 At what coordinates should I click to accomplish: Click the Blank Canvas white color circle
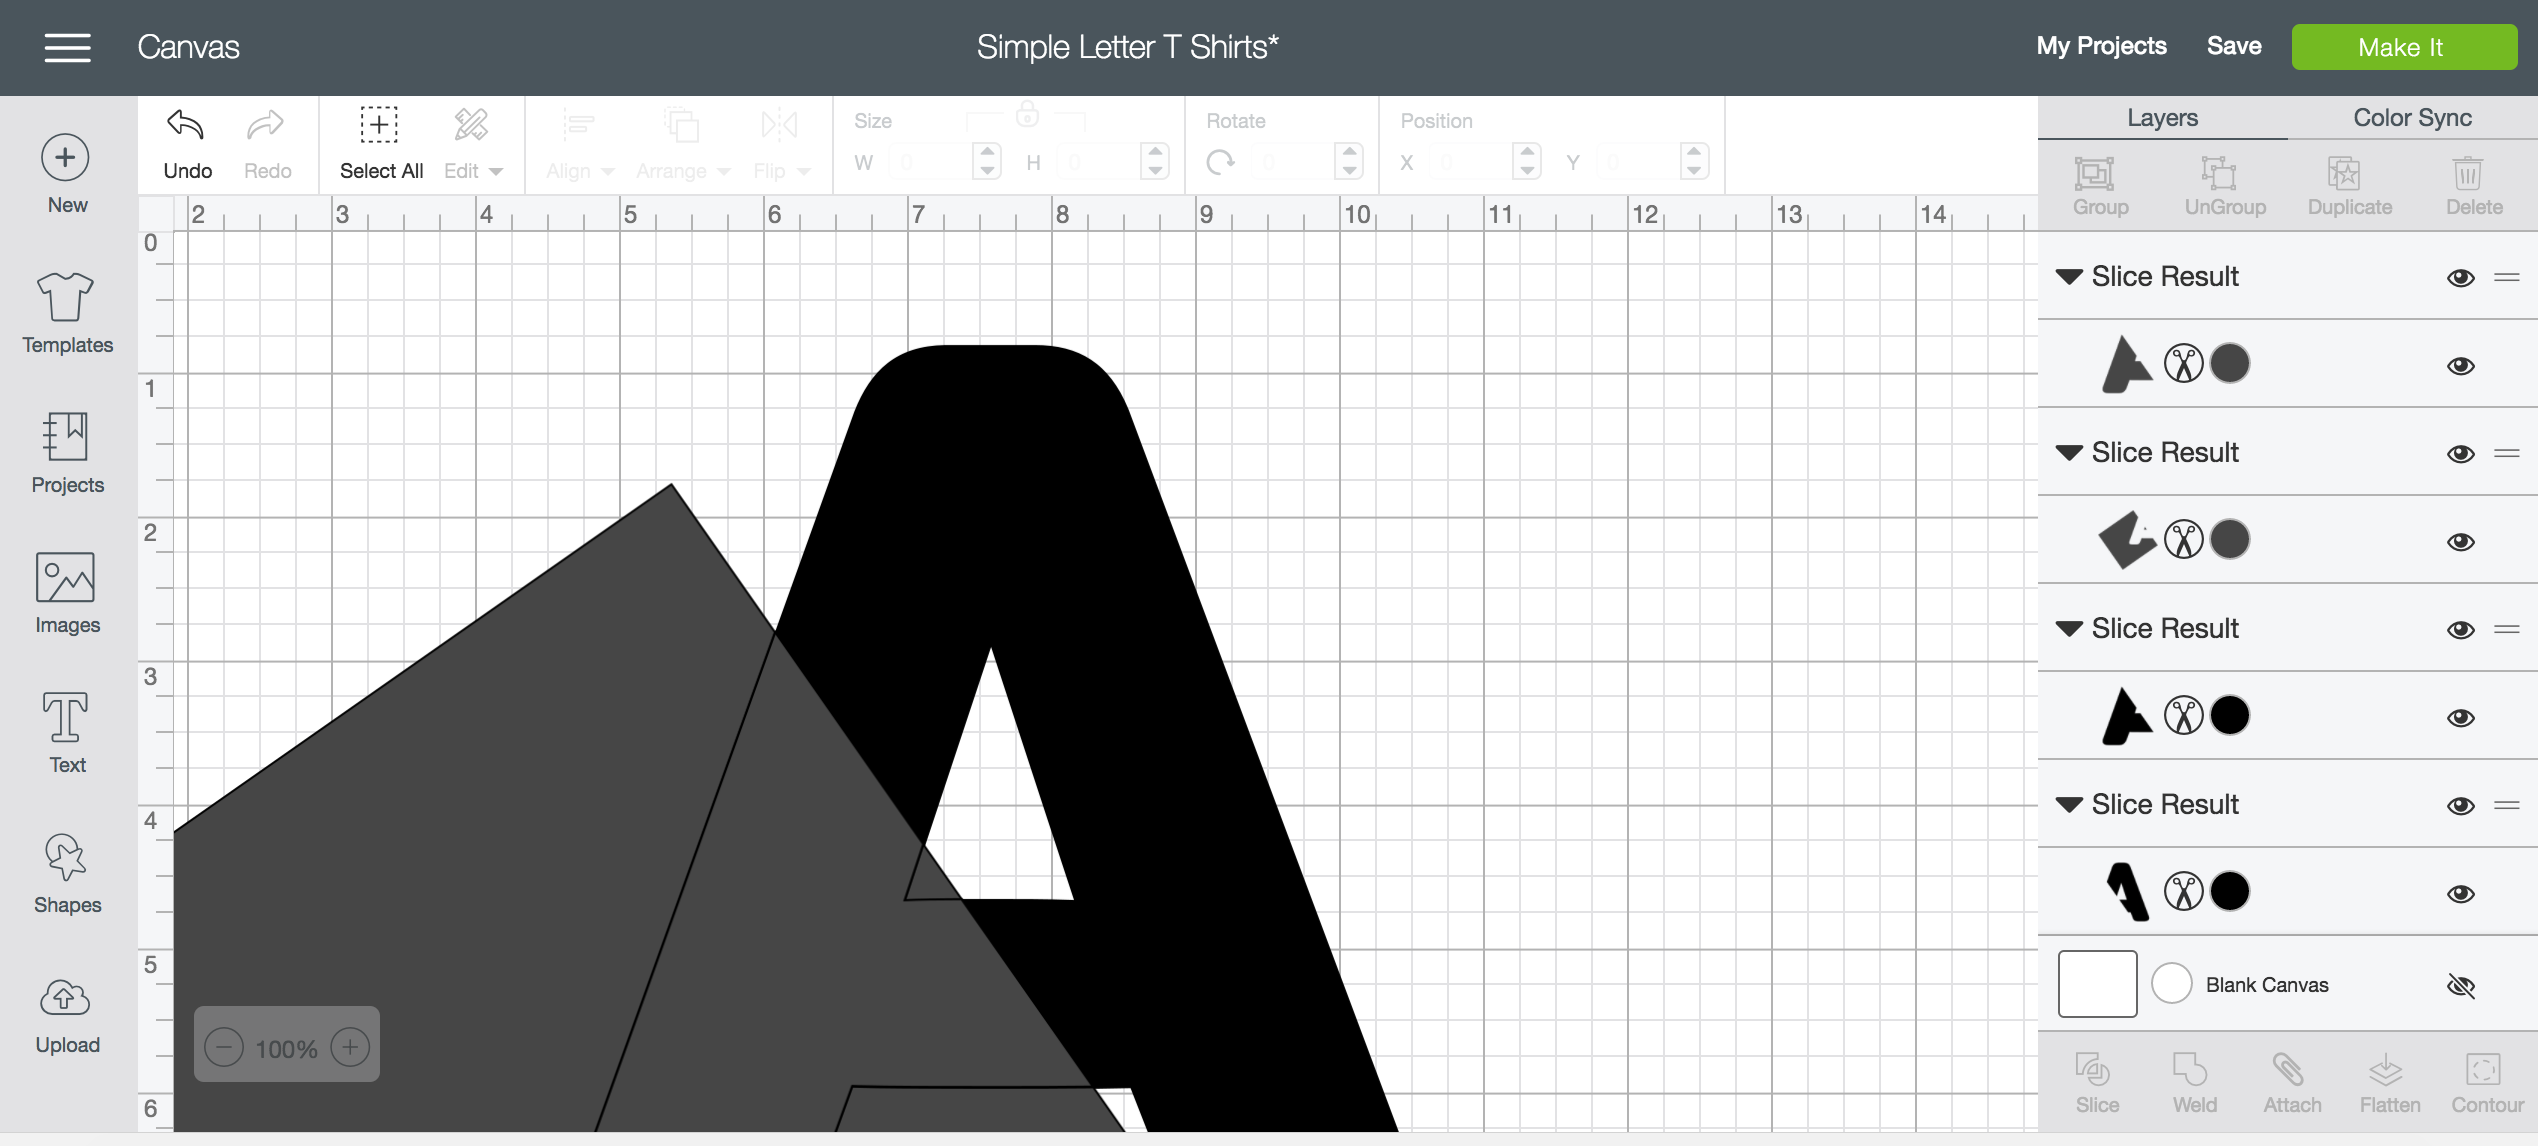pyautogui.click(x=2171, y=984)
